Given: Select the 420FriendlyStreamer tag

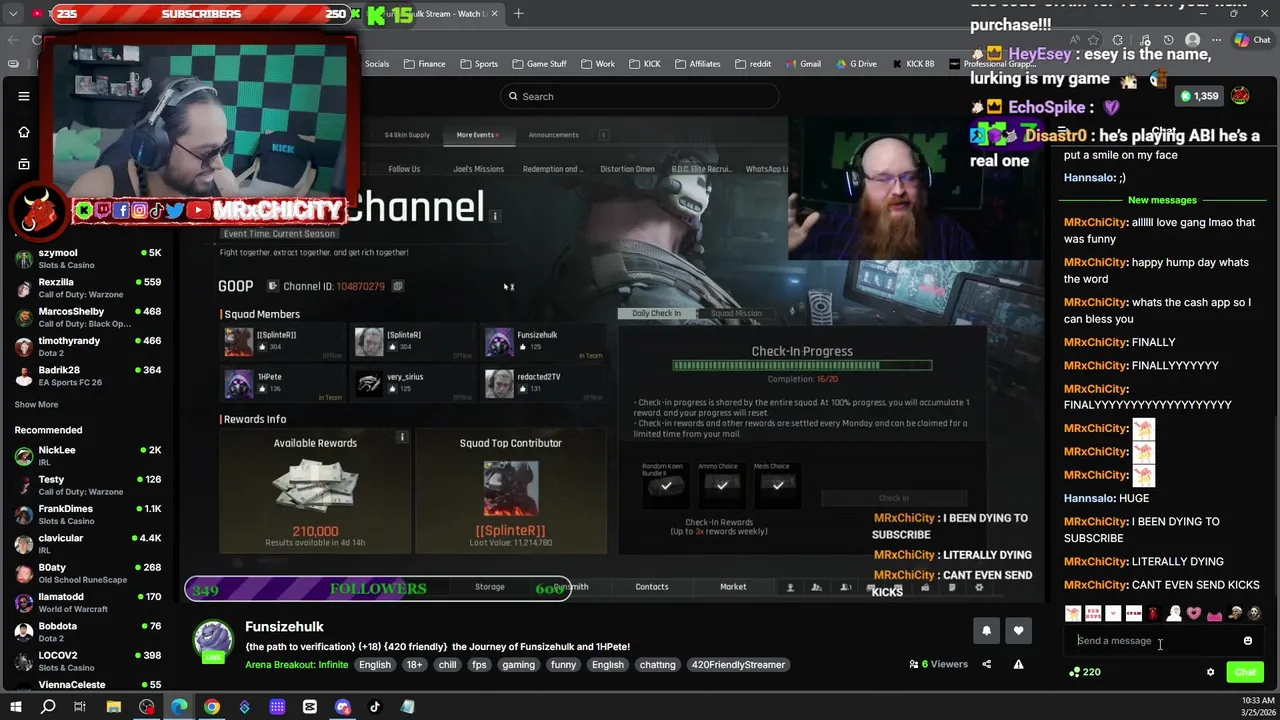Looking at the screenshot, I should coord(738,664).
